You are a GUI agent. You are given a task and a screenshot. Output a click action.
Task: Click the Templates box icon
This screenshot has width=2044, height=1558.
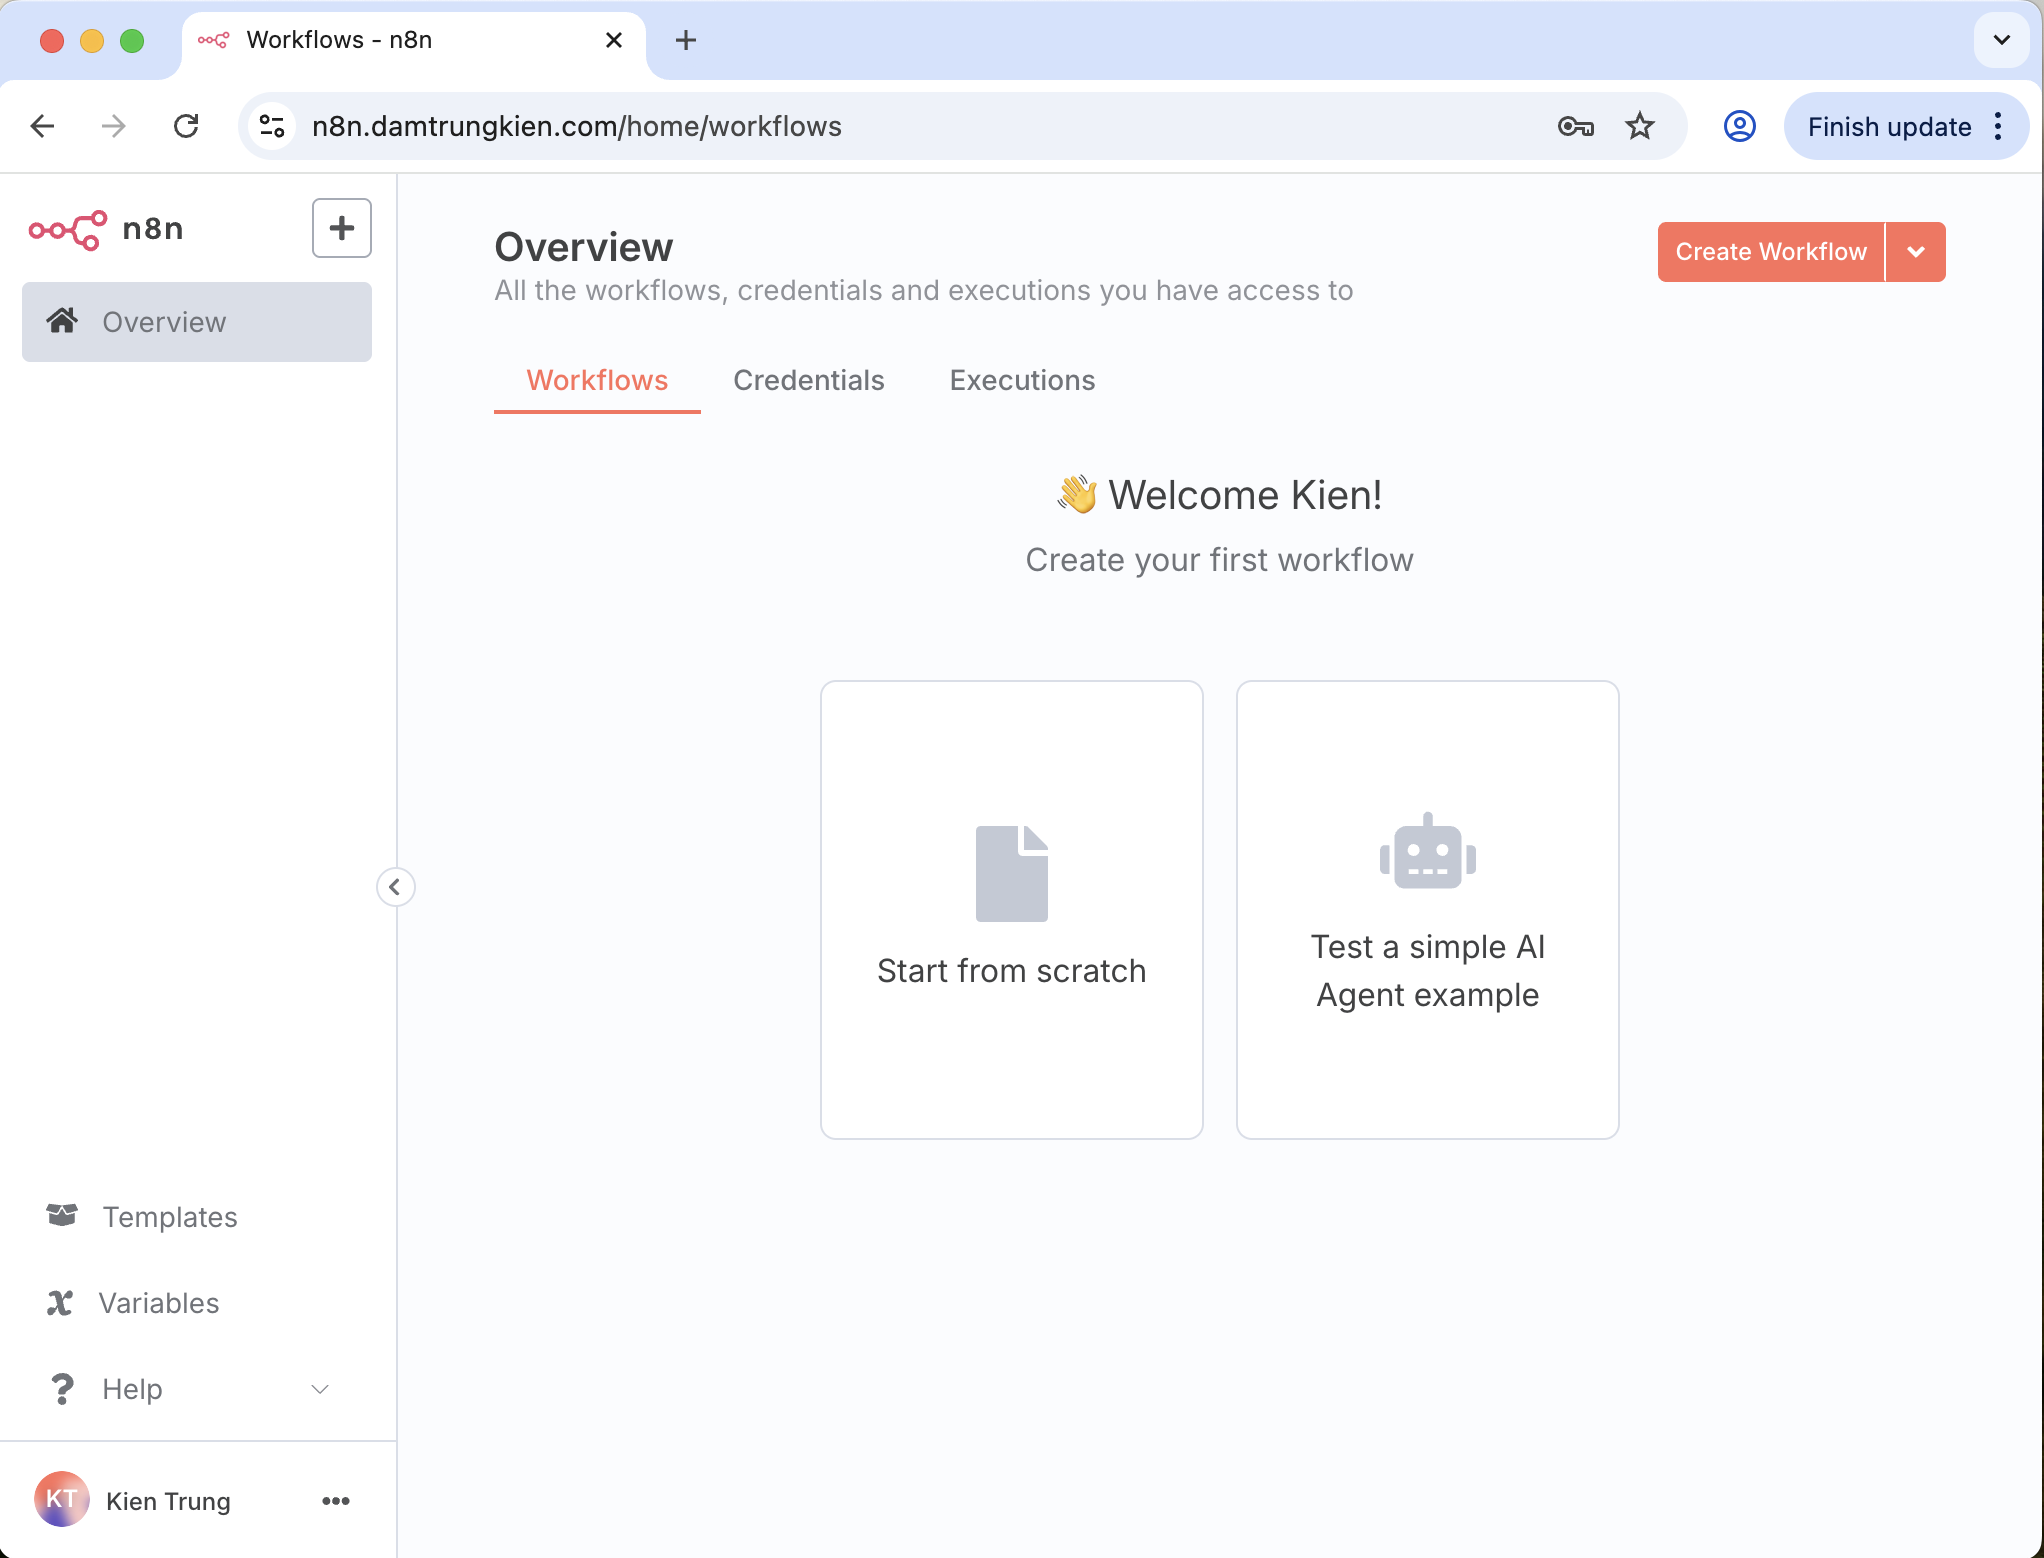click(62, 1215)
